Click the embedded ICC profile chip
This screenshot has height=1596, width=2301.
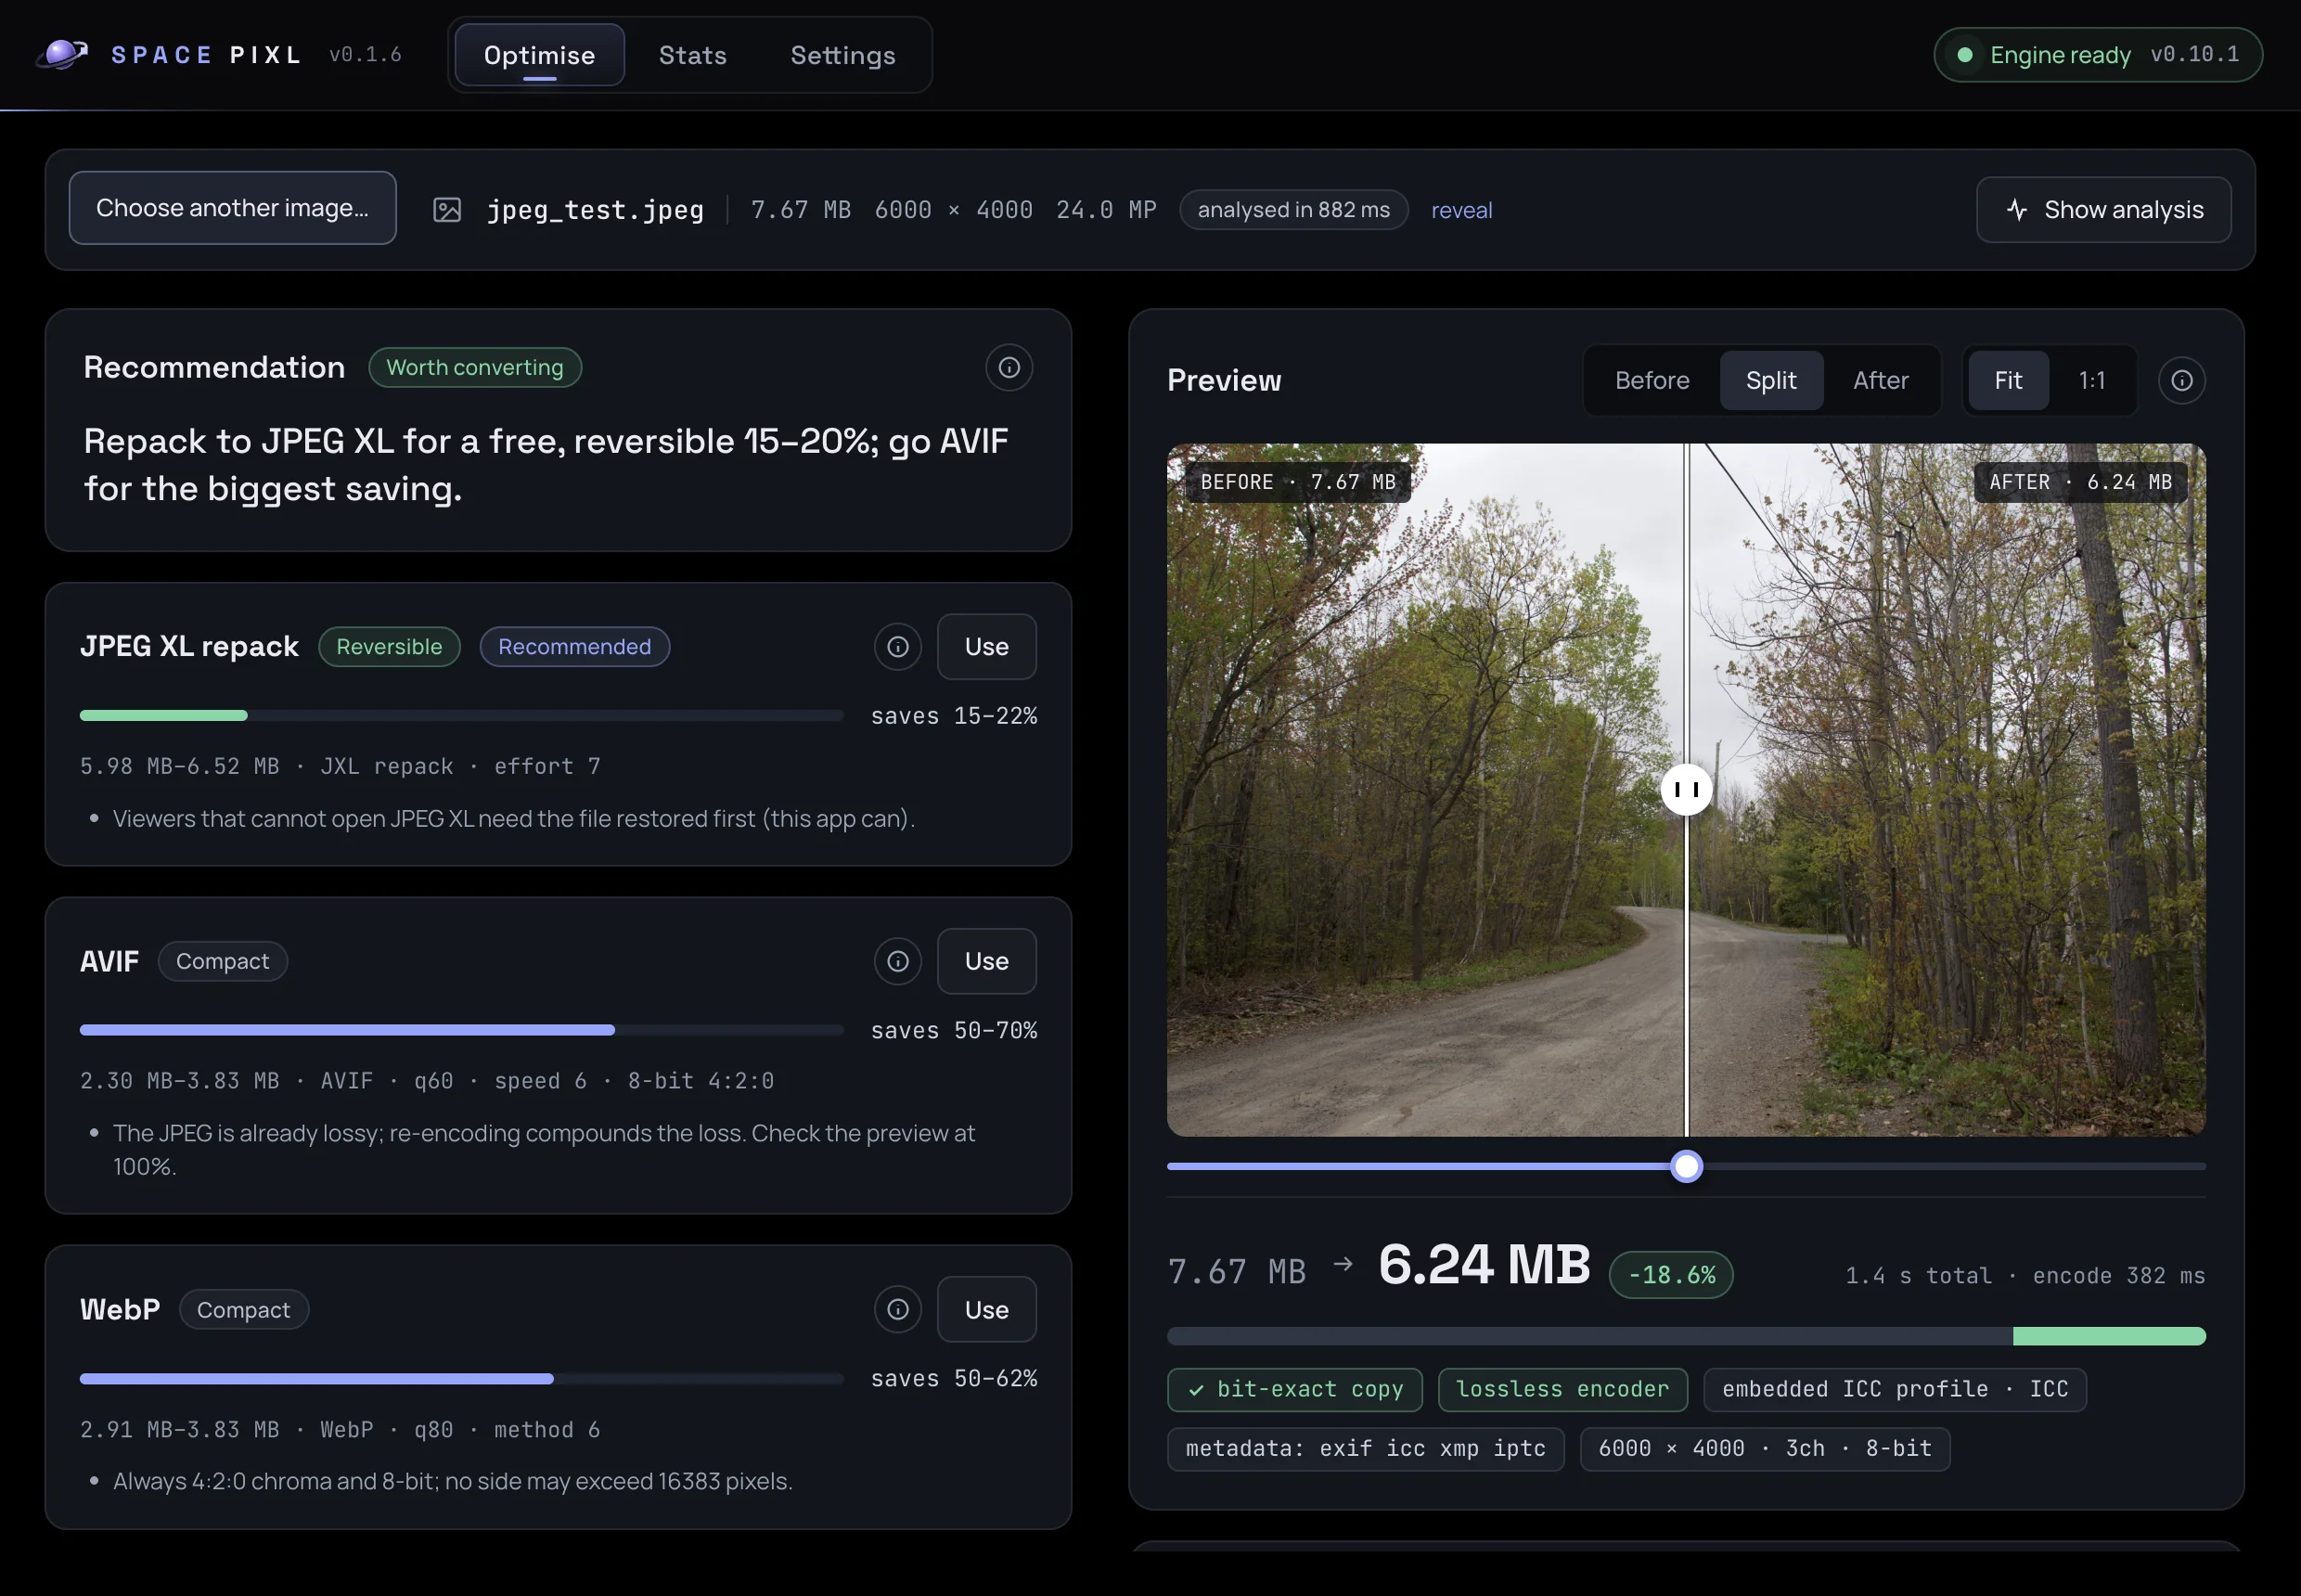tap(1895, 1390)
